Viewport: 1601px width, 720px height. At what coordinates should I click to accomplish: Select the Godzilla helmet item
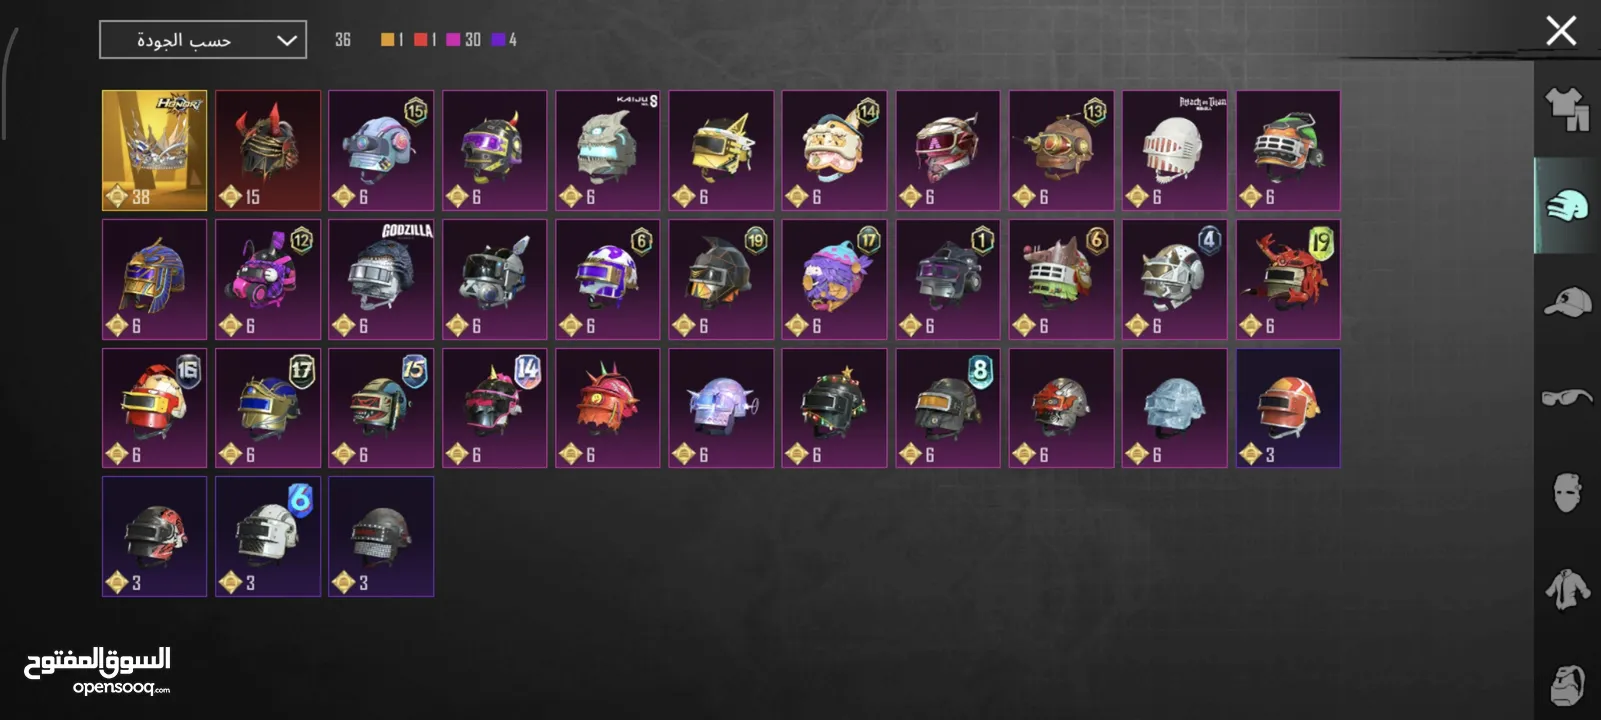point(381,280)
